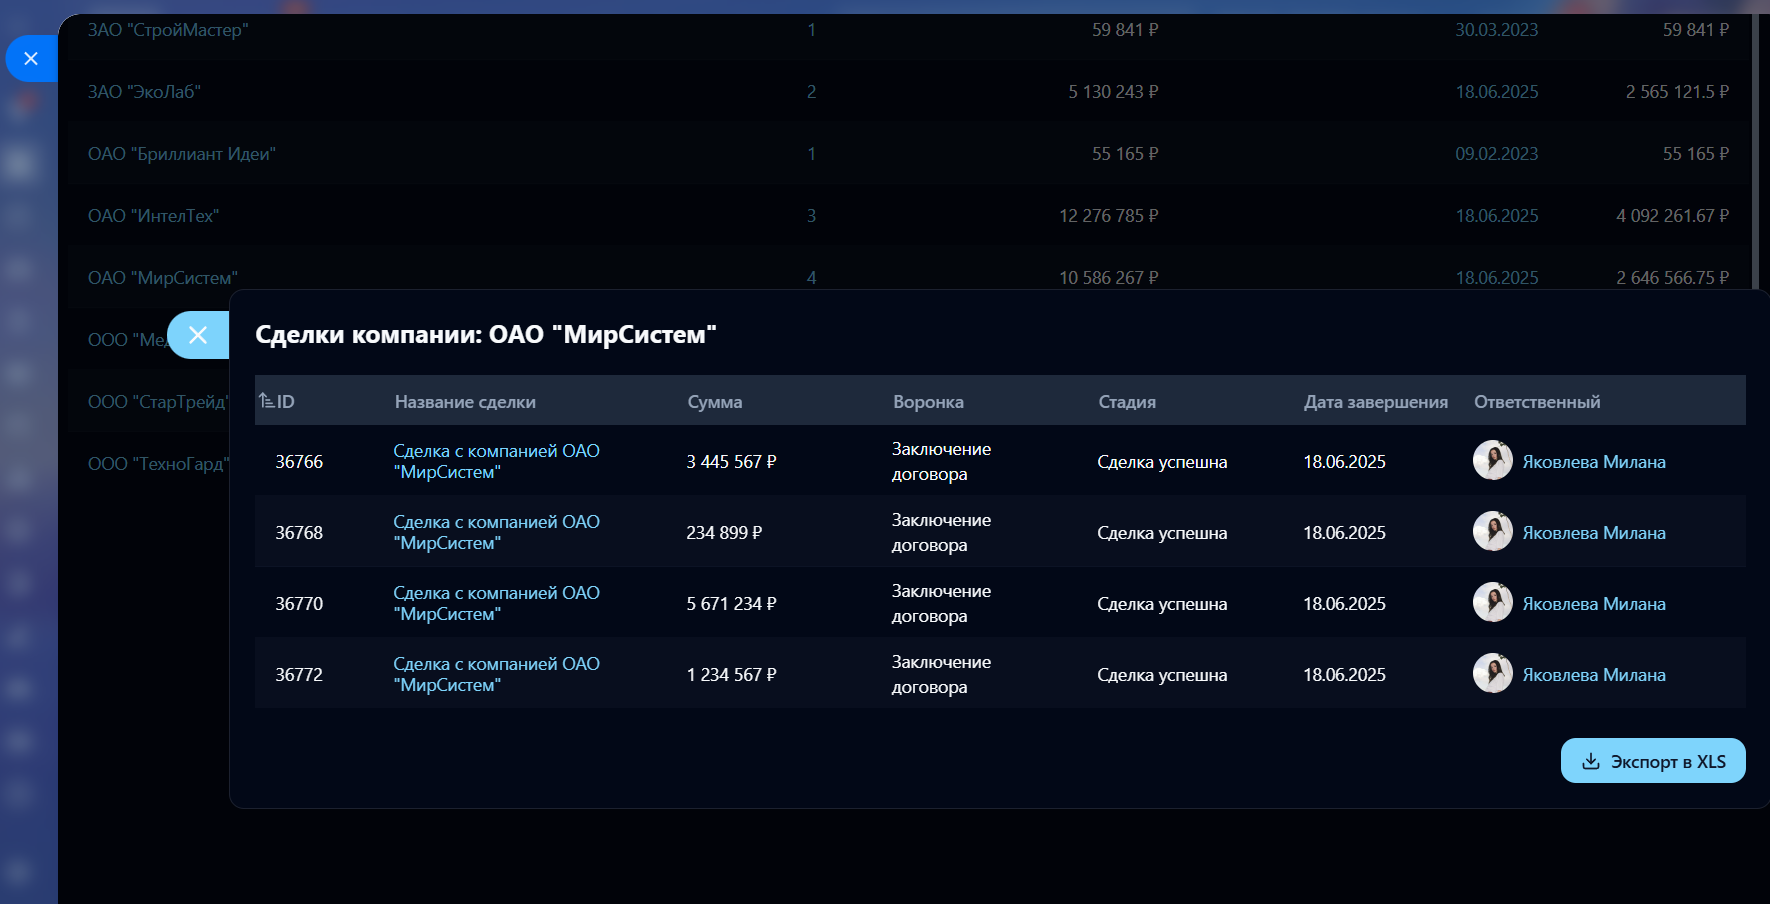Image resolution: width=1770 pixels, height=904 pixels.
Task: Sort by the Сумма column header
Action: pos(714,402)
